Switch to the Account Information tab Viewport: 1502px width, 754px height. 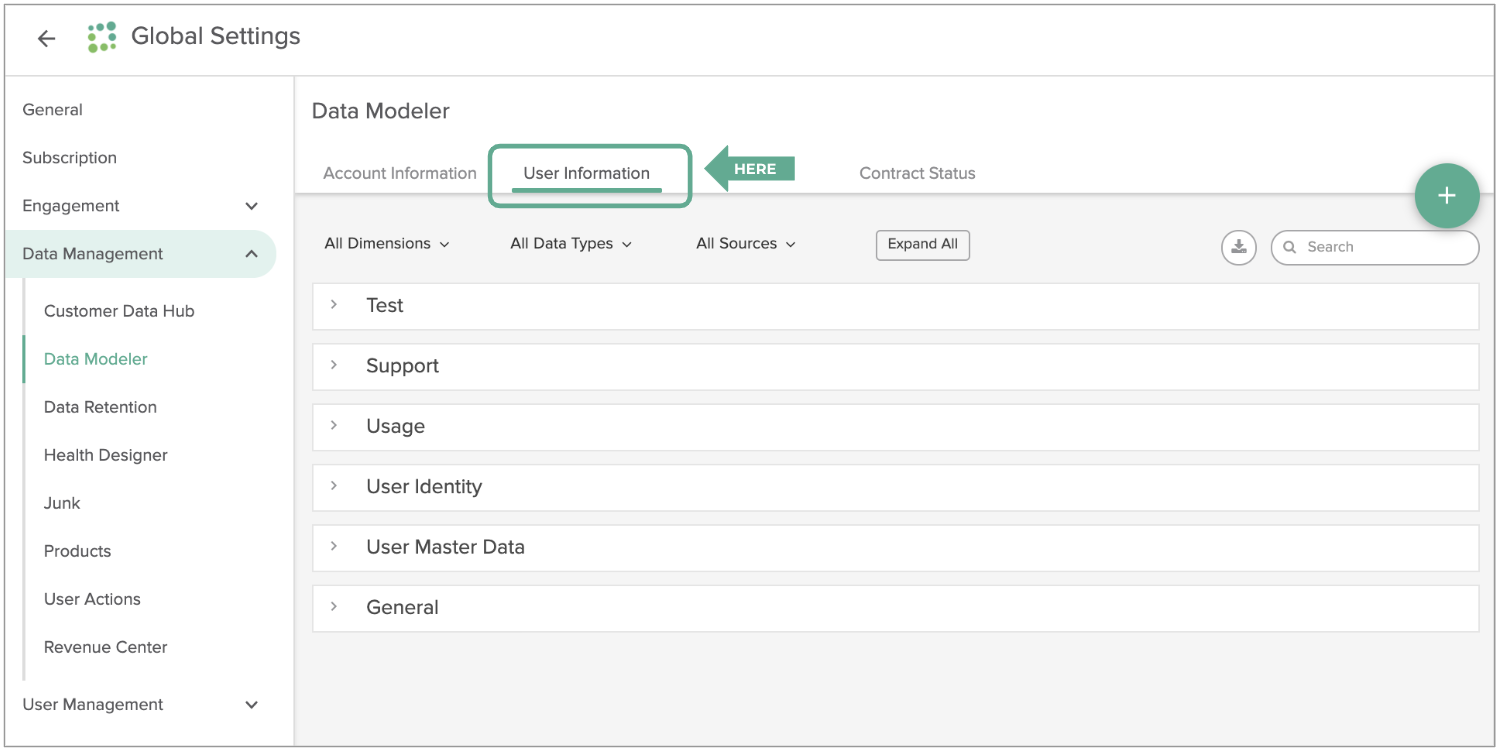400,173
